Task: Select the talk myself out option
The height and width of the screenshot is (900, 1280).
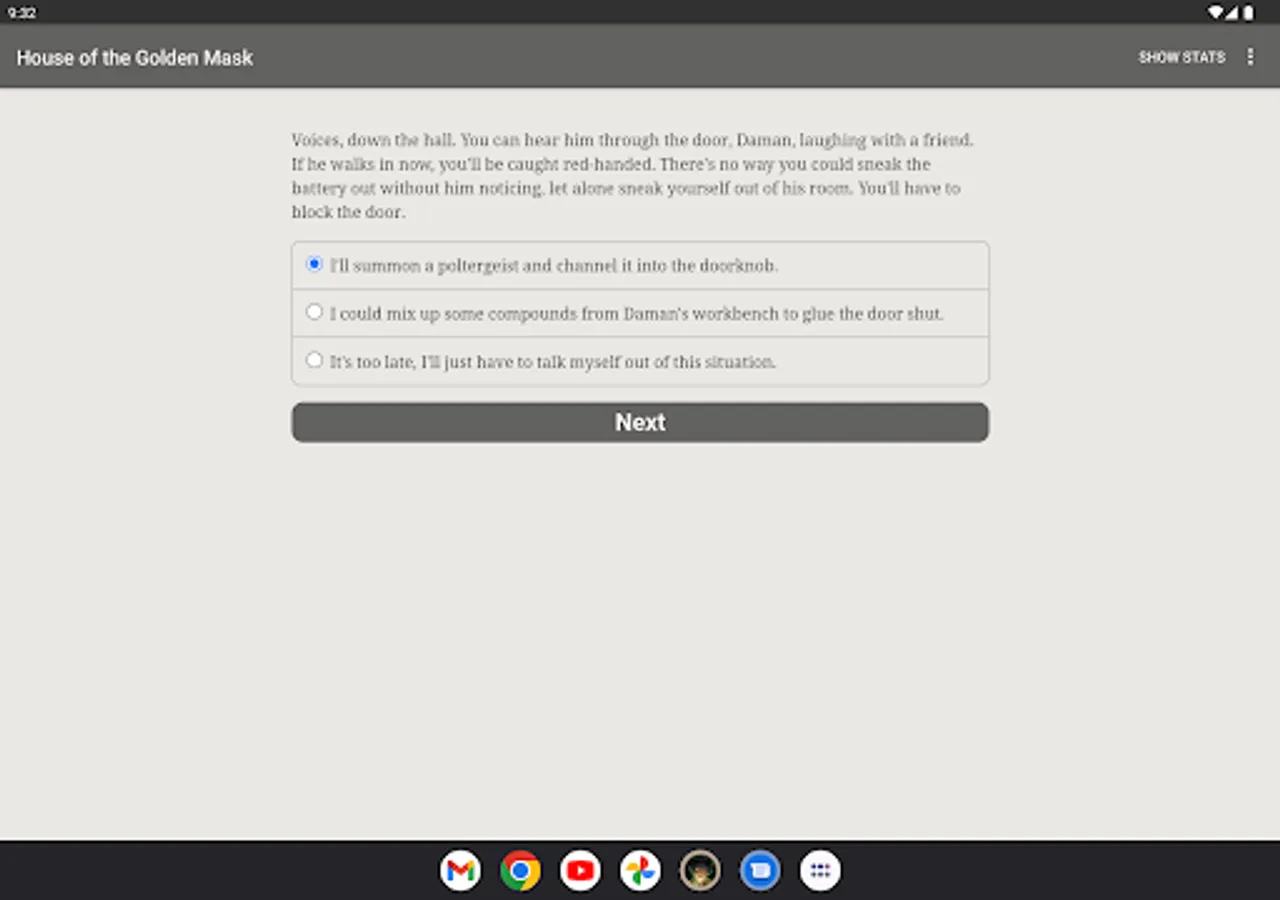Action: click(314, 359)
